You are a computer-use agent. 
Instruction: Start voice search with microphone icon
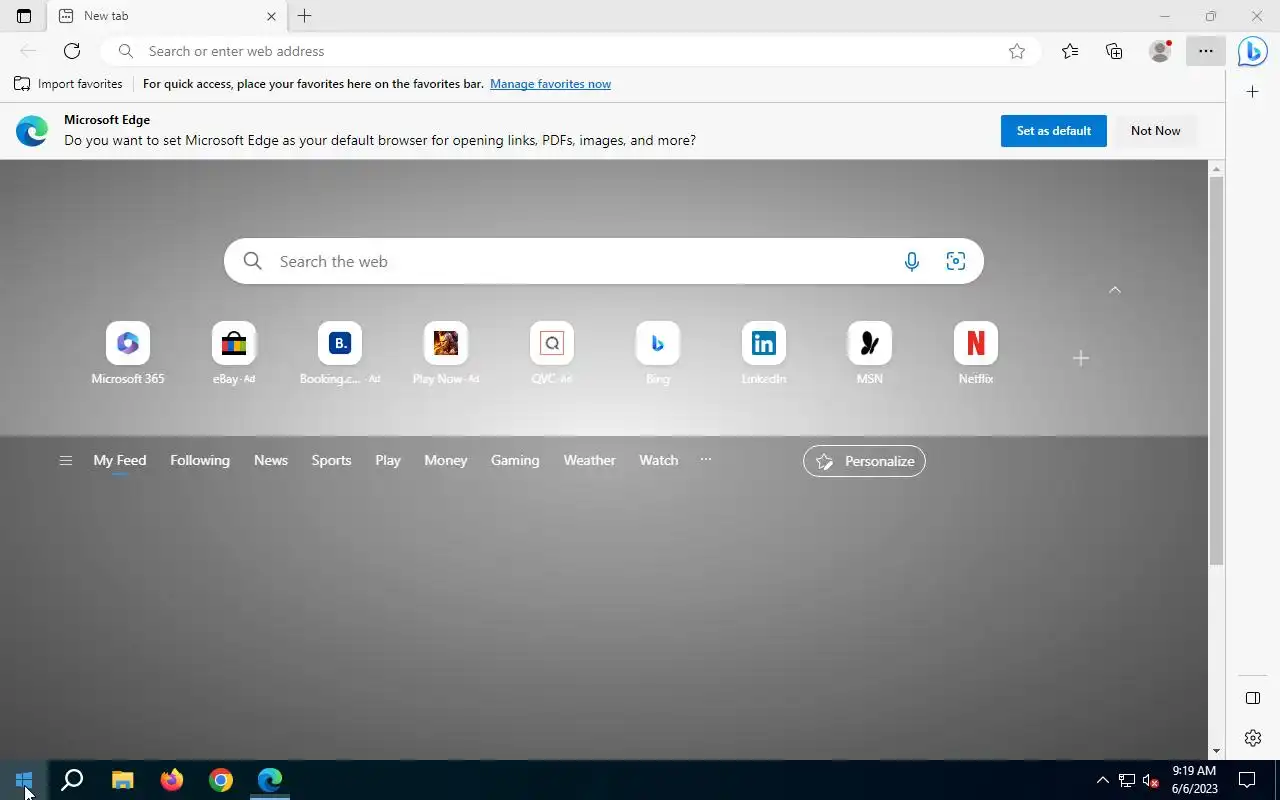911,261
